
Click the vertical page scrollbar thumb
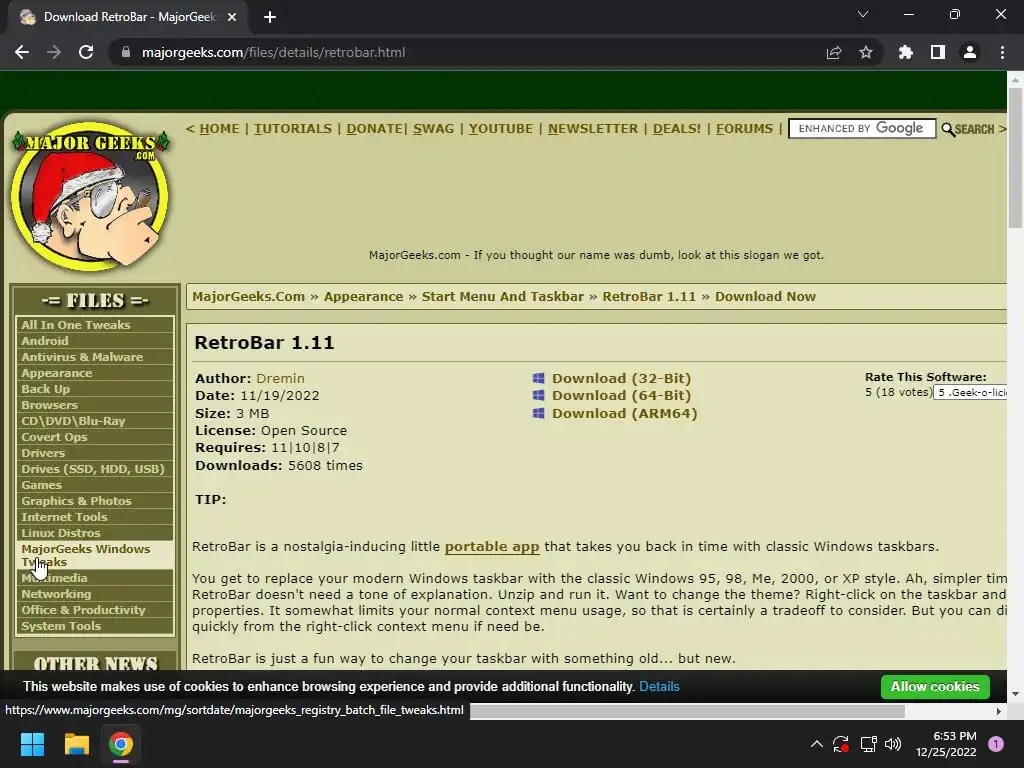[1015, 157]
